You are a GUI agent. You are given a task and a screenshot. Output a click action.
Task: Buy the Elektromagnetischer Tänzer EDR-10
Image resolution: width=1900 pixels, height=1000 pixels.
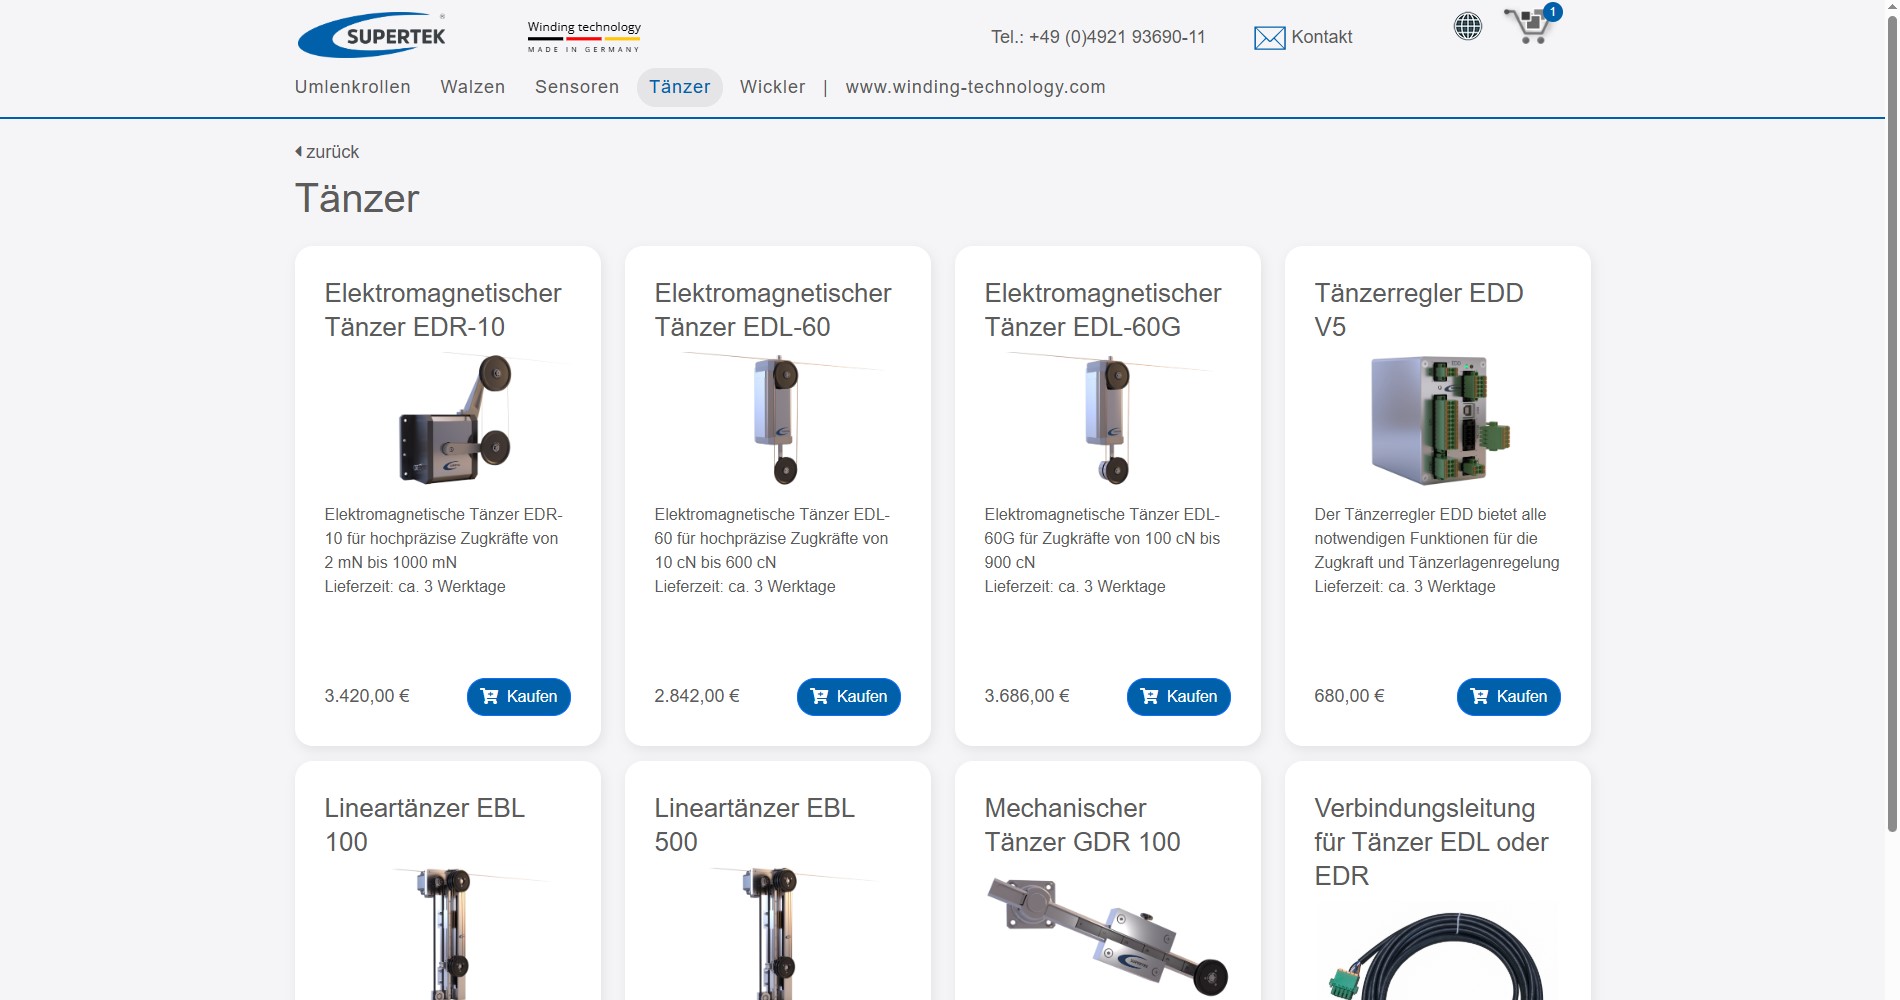click(518, 697)
